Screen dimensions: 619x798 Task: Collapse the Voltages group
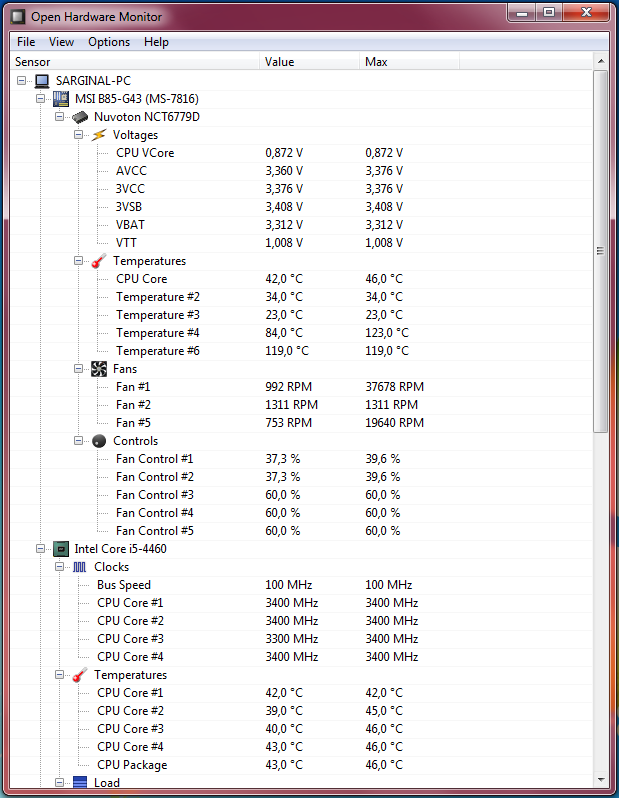[x=78, y=134]
